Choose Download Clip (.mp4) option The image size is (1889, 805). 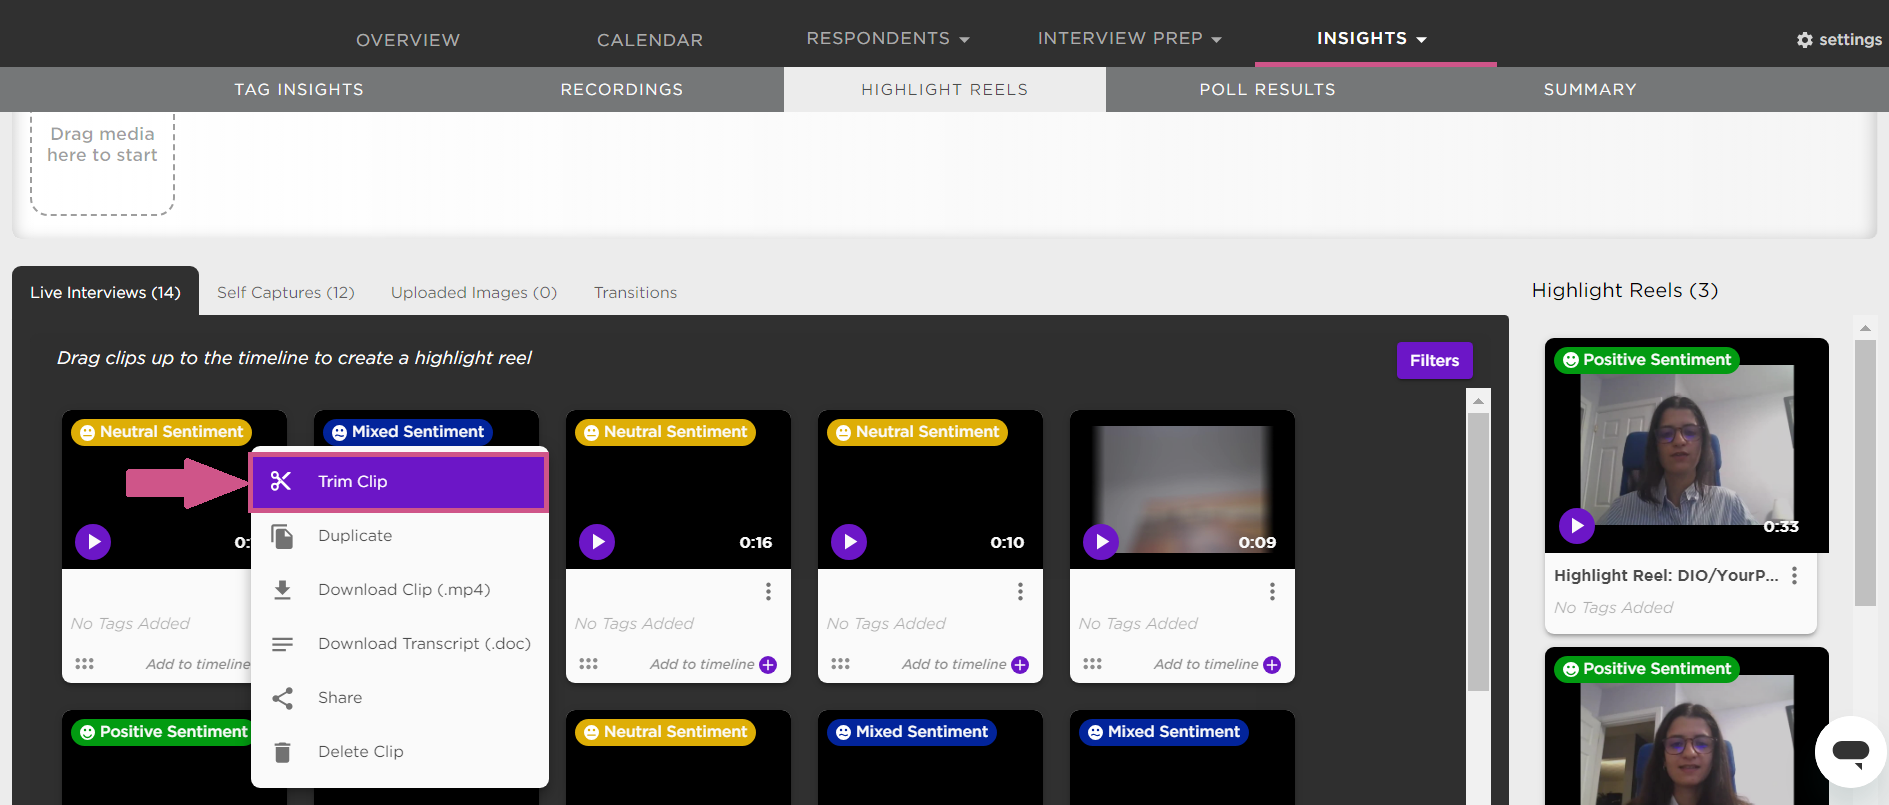(x=399, y=590)
